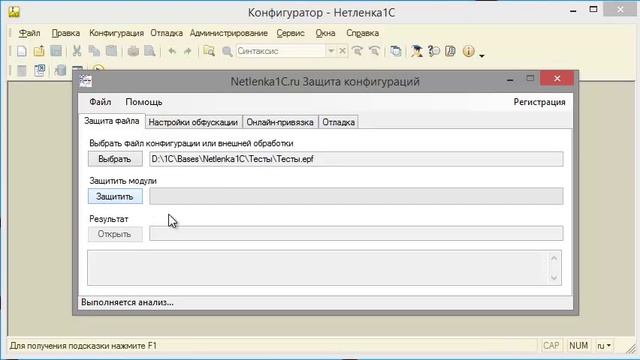Open a file with the folder icon
Screen dimensions: 640x360
click(x=39, y=51)
